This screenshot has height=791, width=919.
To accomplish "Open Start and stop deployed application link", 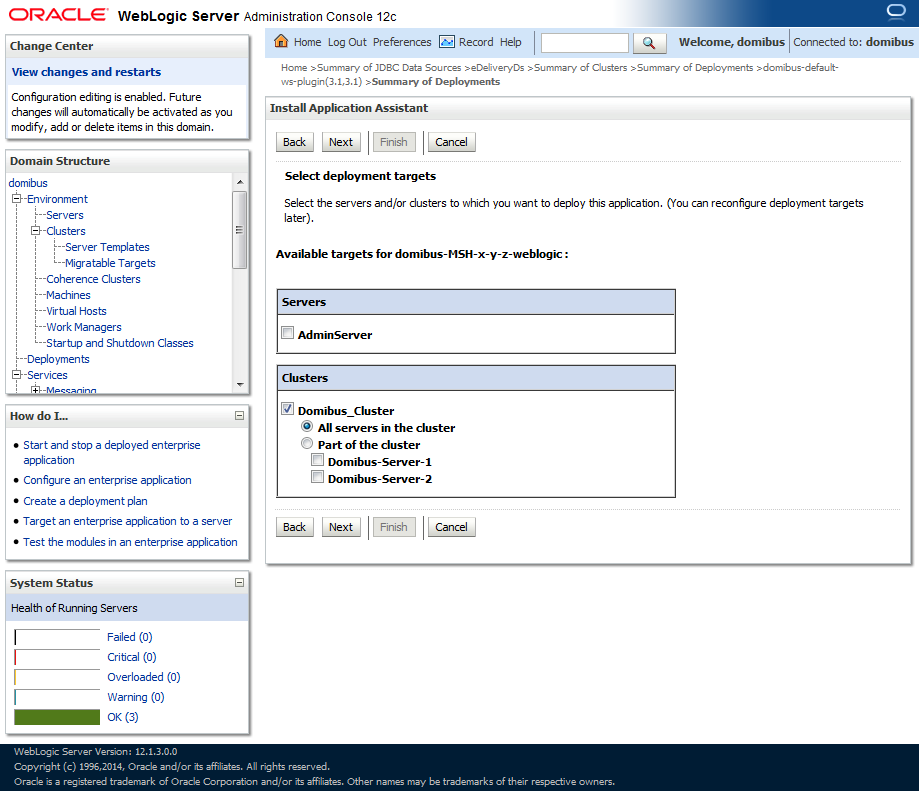I will tap(111, 452).
